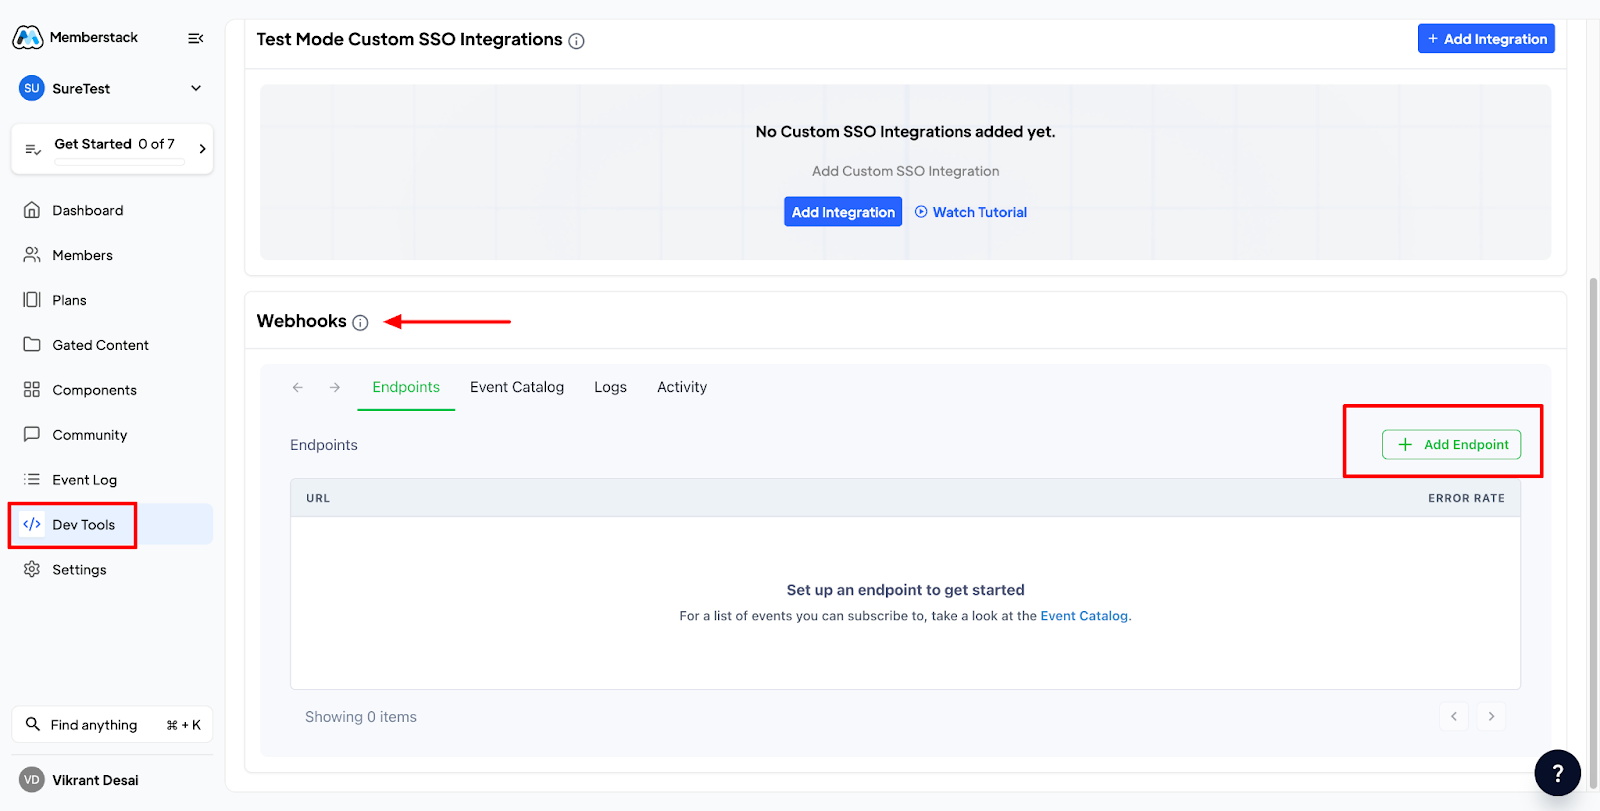Click the search magnifier icon

33,724
